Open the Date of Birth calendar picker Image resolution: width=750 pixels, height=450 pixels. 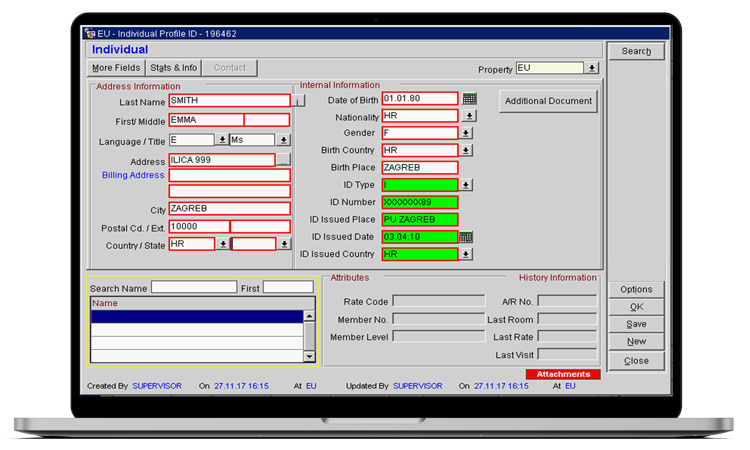pos(470,99)
